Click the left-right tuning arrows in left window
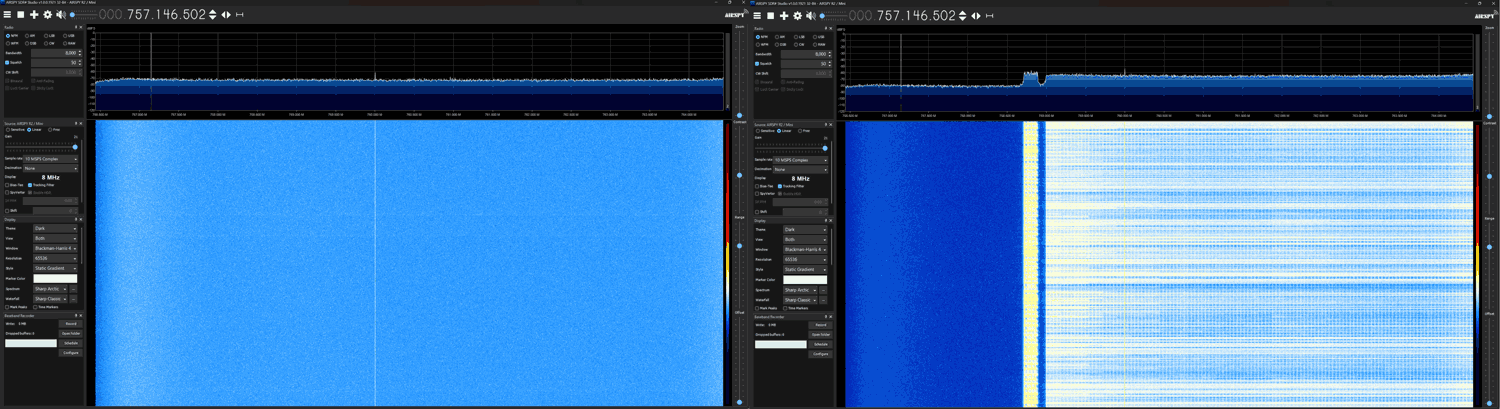Screen dimensions: 1500x409 (x=226, y=15)
